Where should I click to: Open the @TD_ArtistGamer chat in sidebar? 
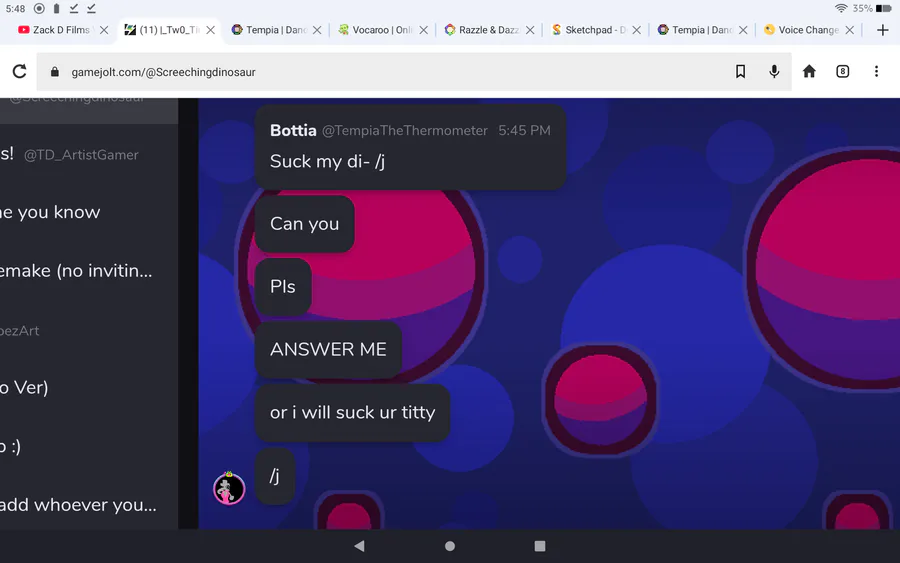pos(81,155)
